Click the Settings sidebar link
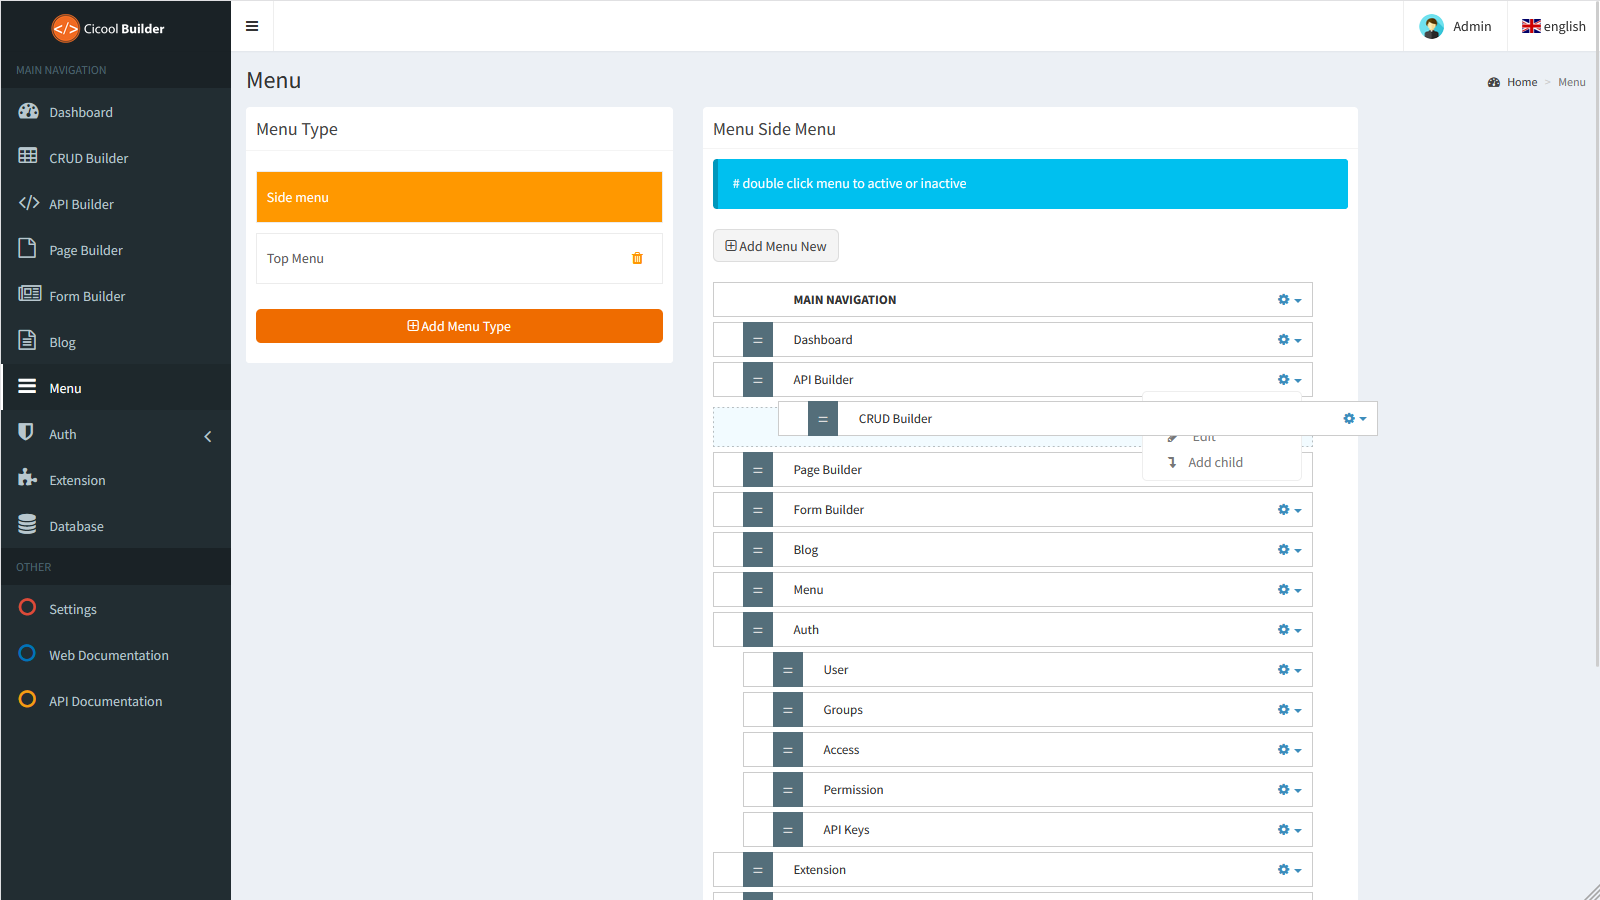 [116, 609]
